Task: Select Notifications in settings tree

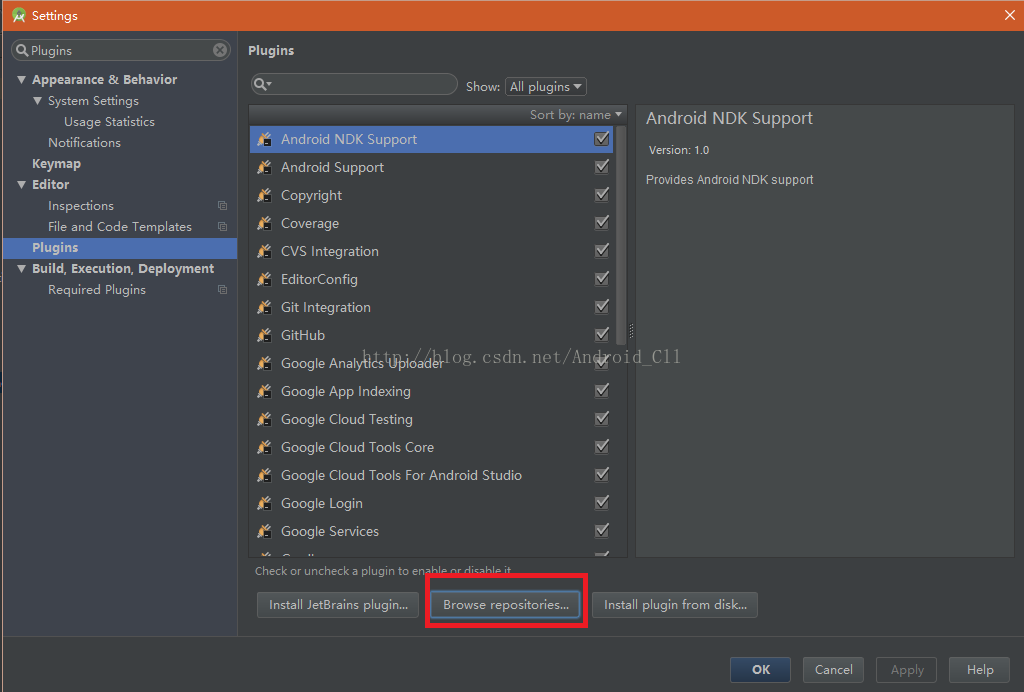Action: click(x=84, y=142)
